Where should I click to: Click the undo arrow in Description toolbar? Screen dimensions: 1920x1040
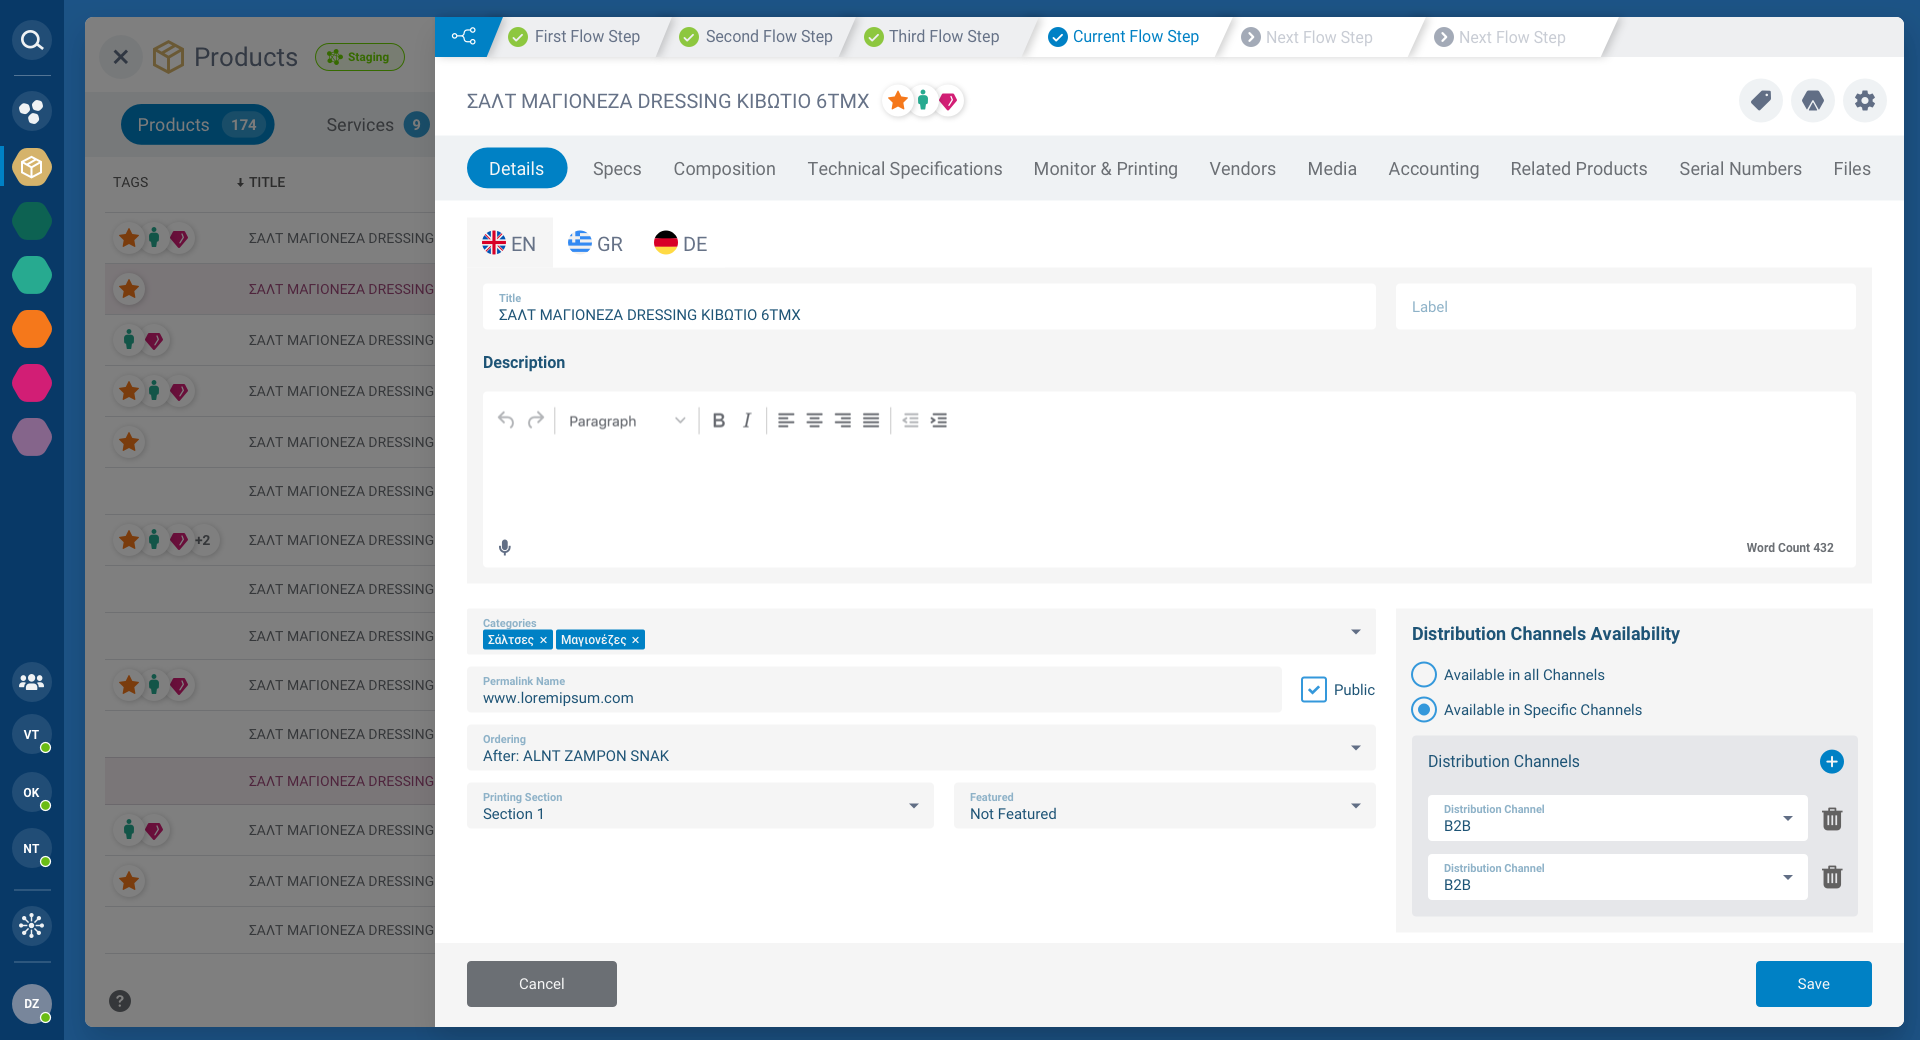tap(506, 420)
